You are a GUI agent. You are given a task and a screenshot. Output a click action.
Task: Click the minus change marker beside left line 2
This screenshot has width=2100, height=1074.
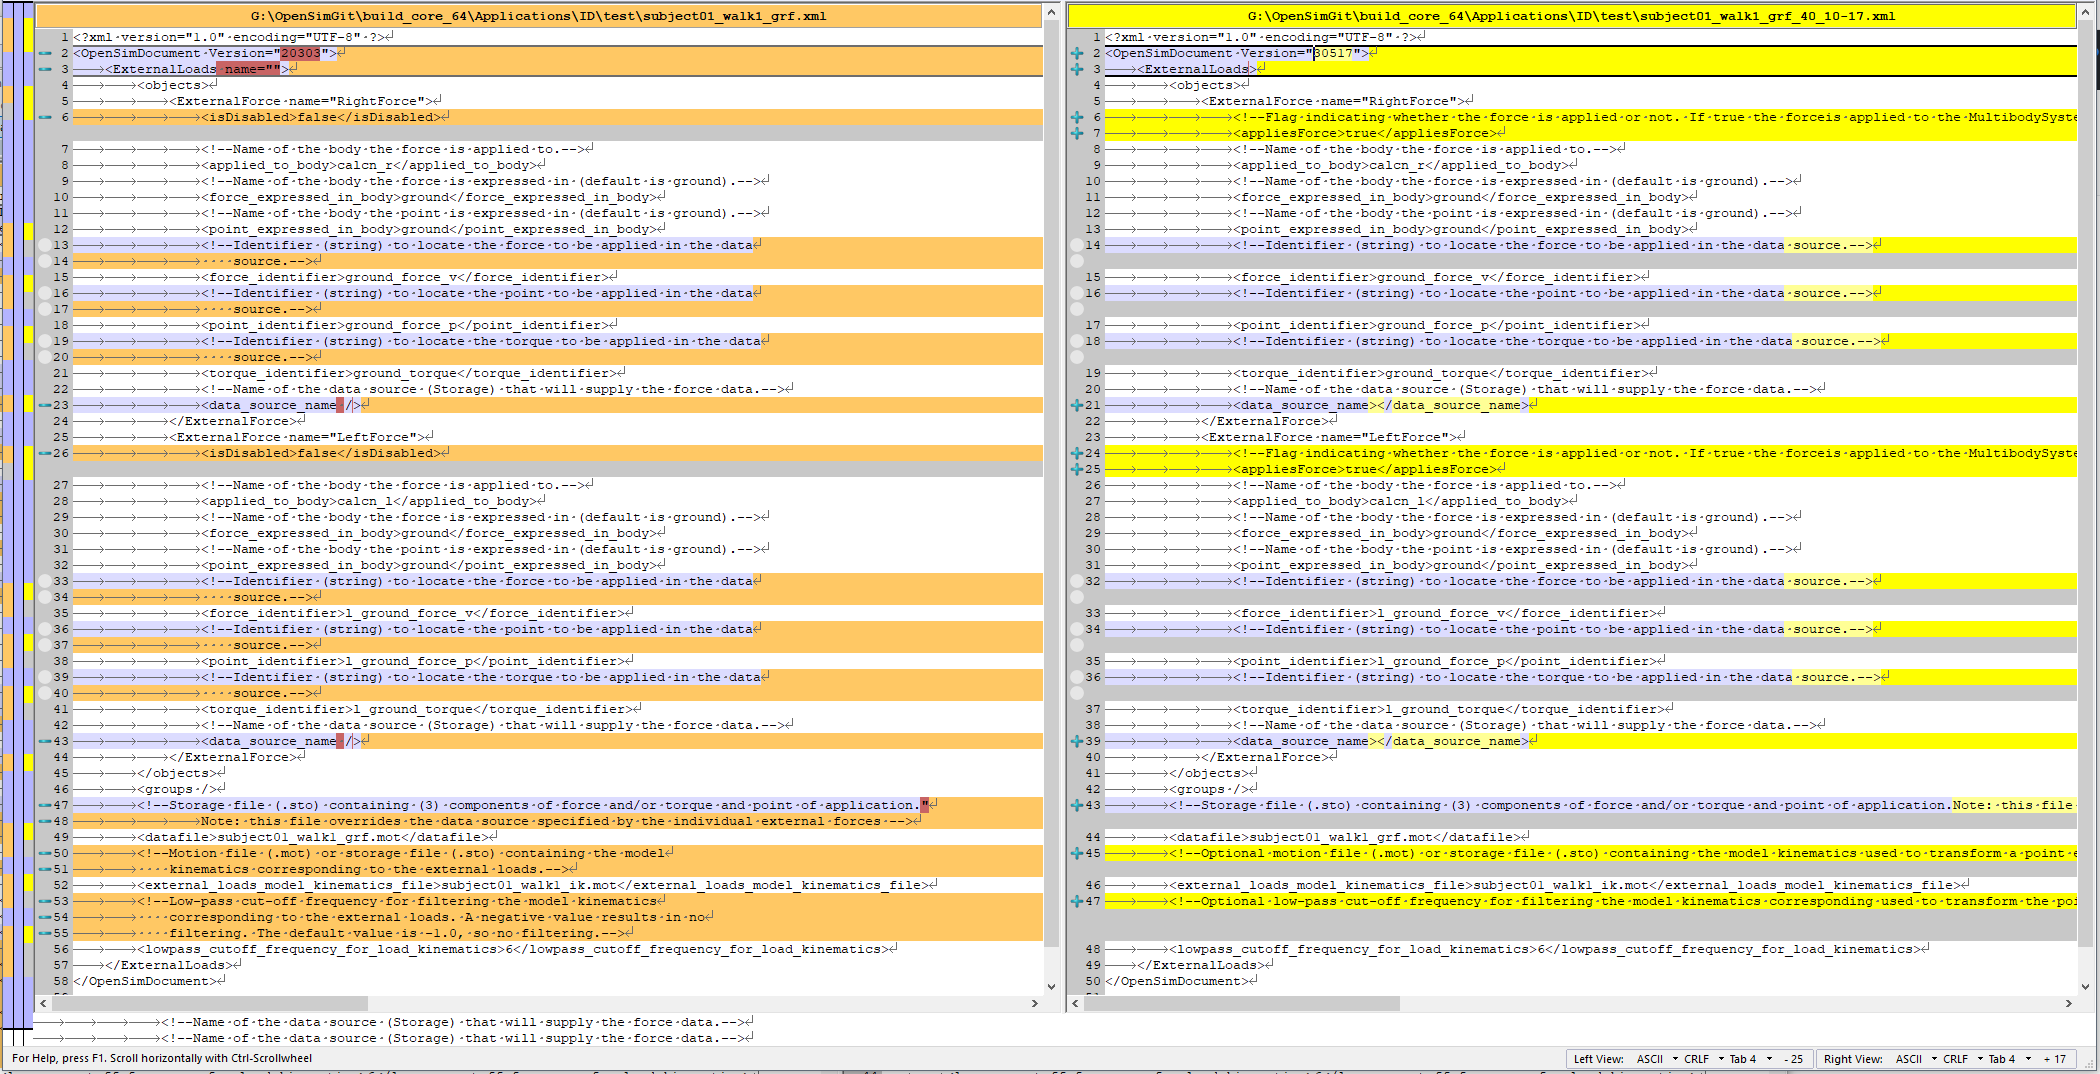(45, 52)
